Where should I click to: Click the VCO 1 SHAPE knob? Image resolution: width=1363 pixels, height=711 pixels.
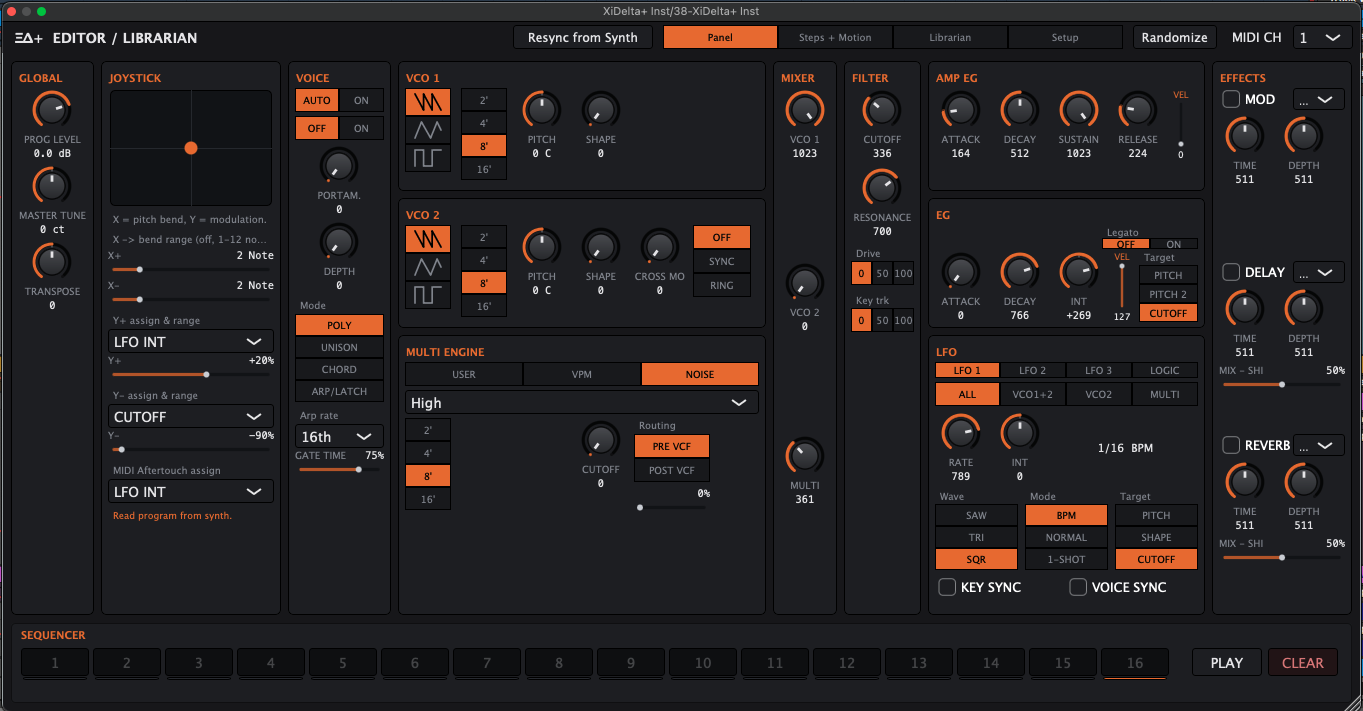(x=601, y=110)
